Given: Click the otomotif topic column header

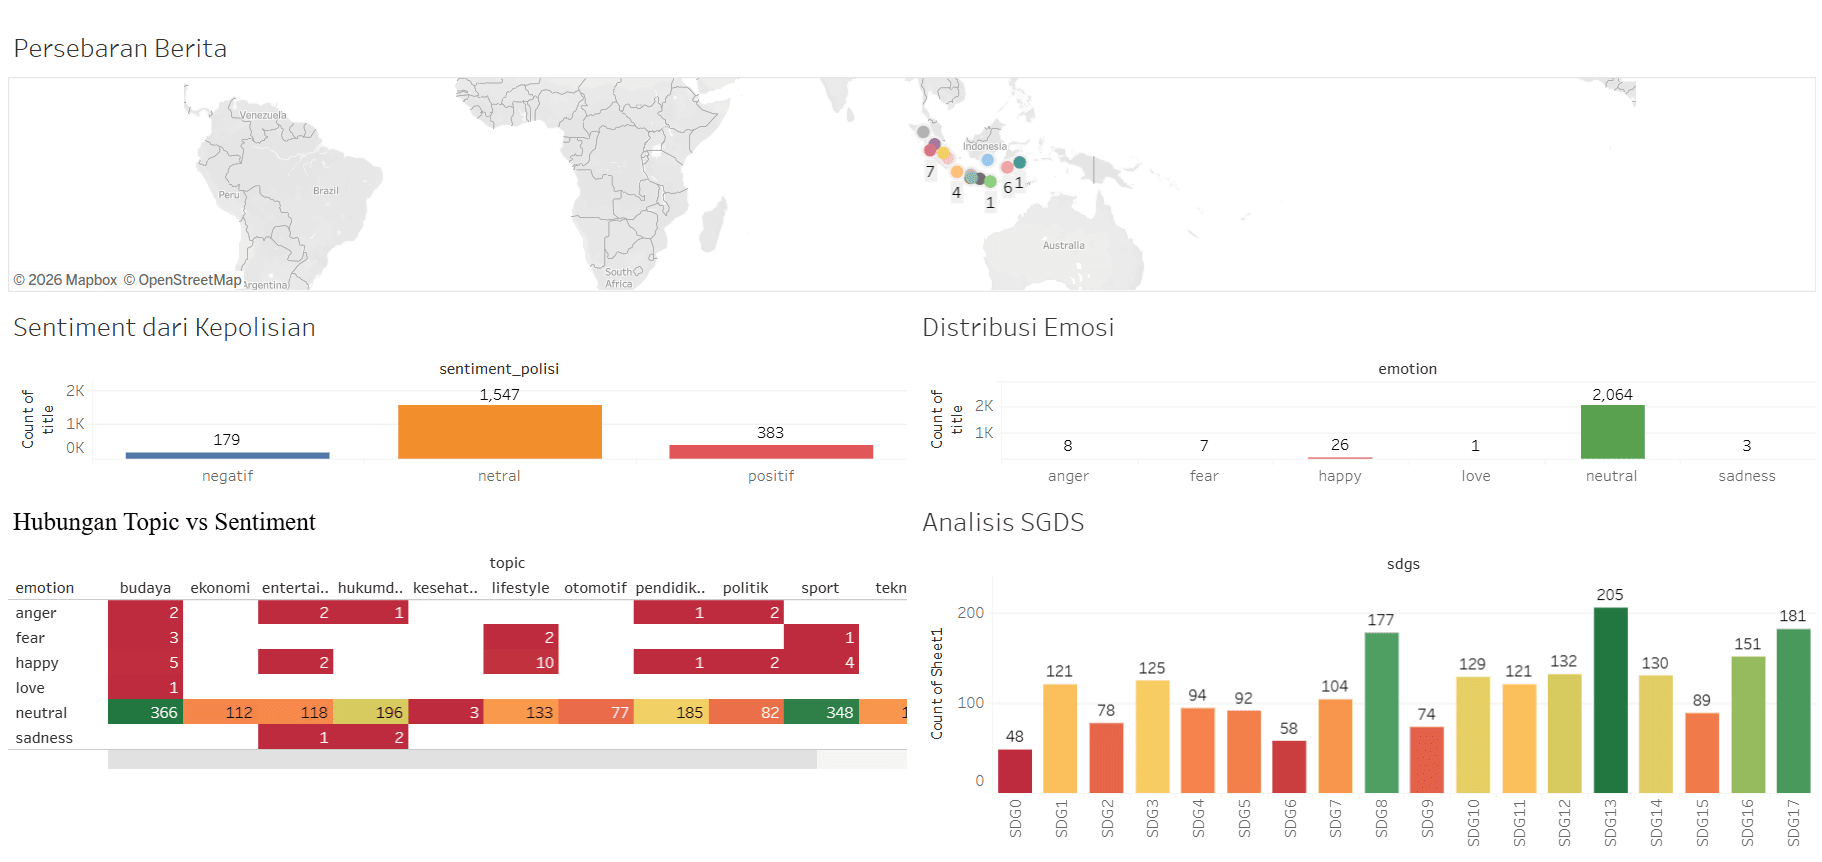Looking at the screenshot, I should (595, 588).
